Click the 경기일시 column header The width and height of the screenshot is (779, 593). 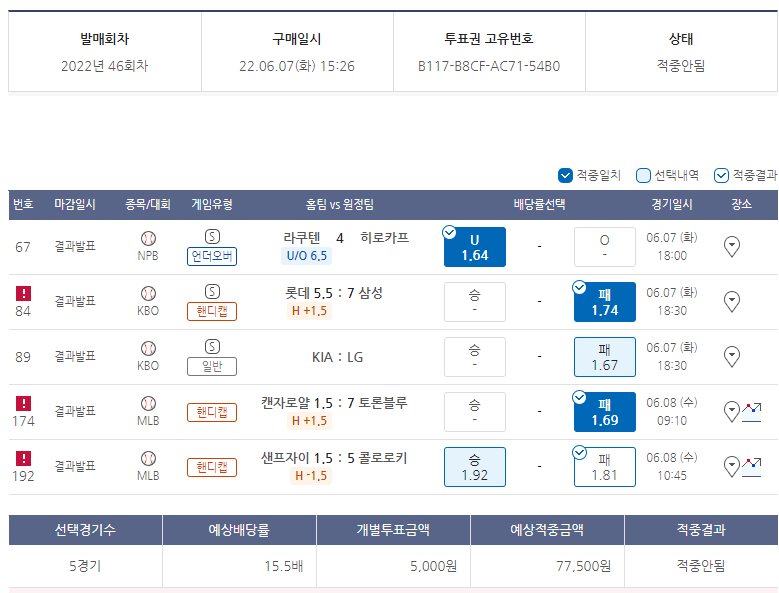(672, 205)
